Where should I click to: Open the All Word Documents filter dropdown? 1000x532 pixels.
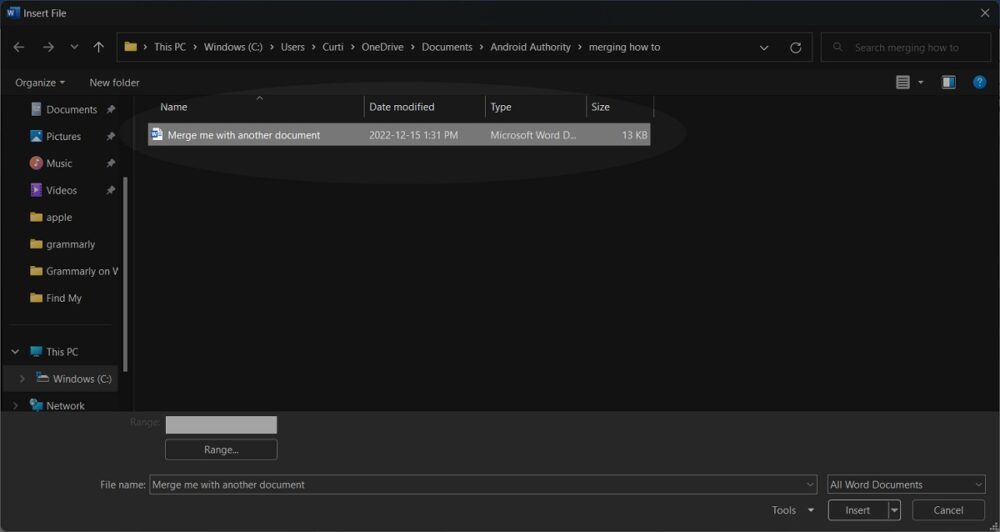(x=906, y=485)
